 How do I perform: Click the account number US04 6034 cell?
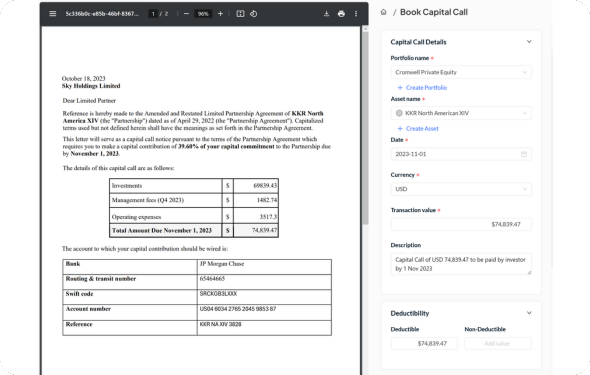point(264,313)
